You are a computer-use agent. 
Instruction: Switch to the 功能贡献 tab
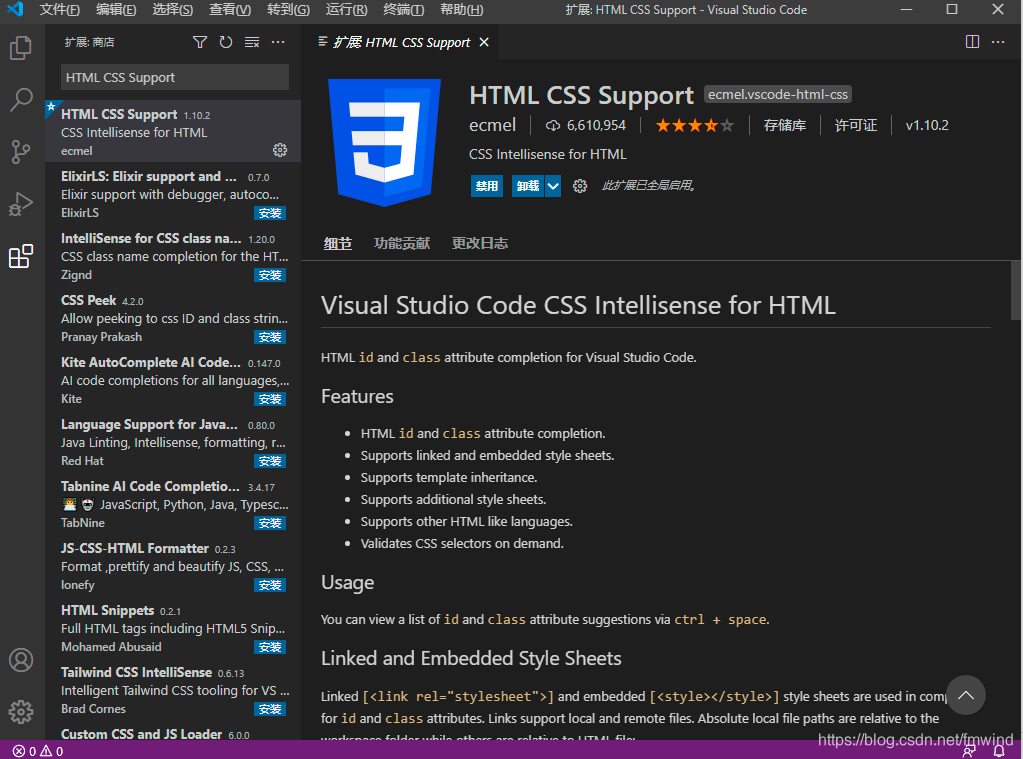[402, 243]
